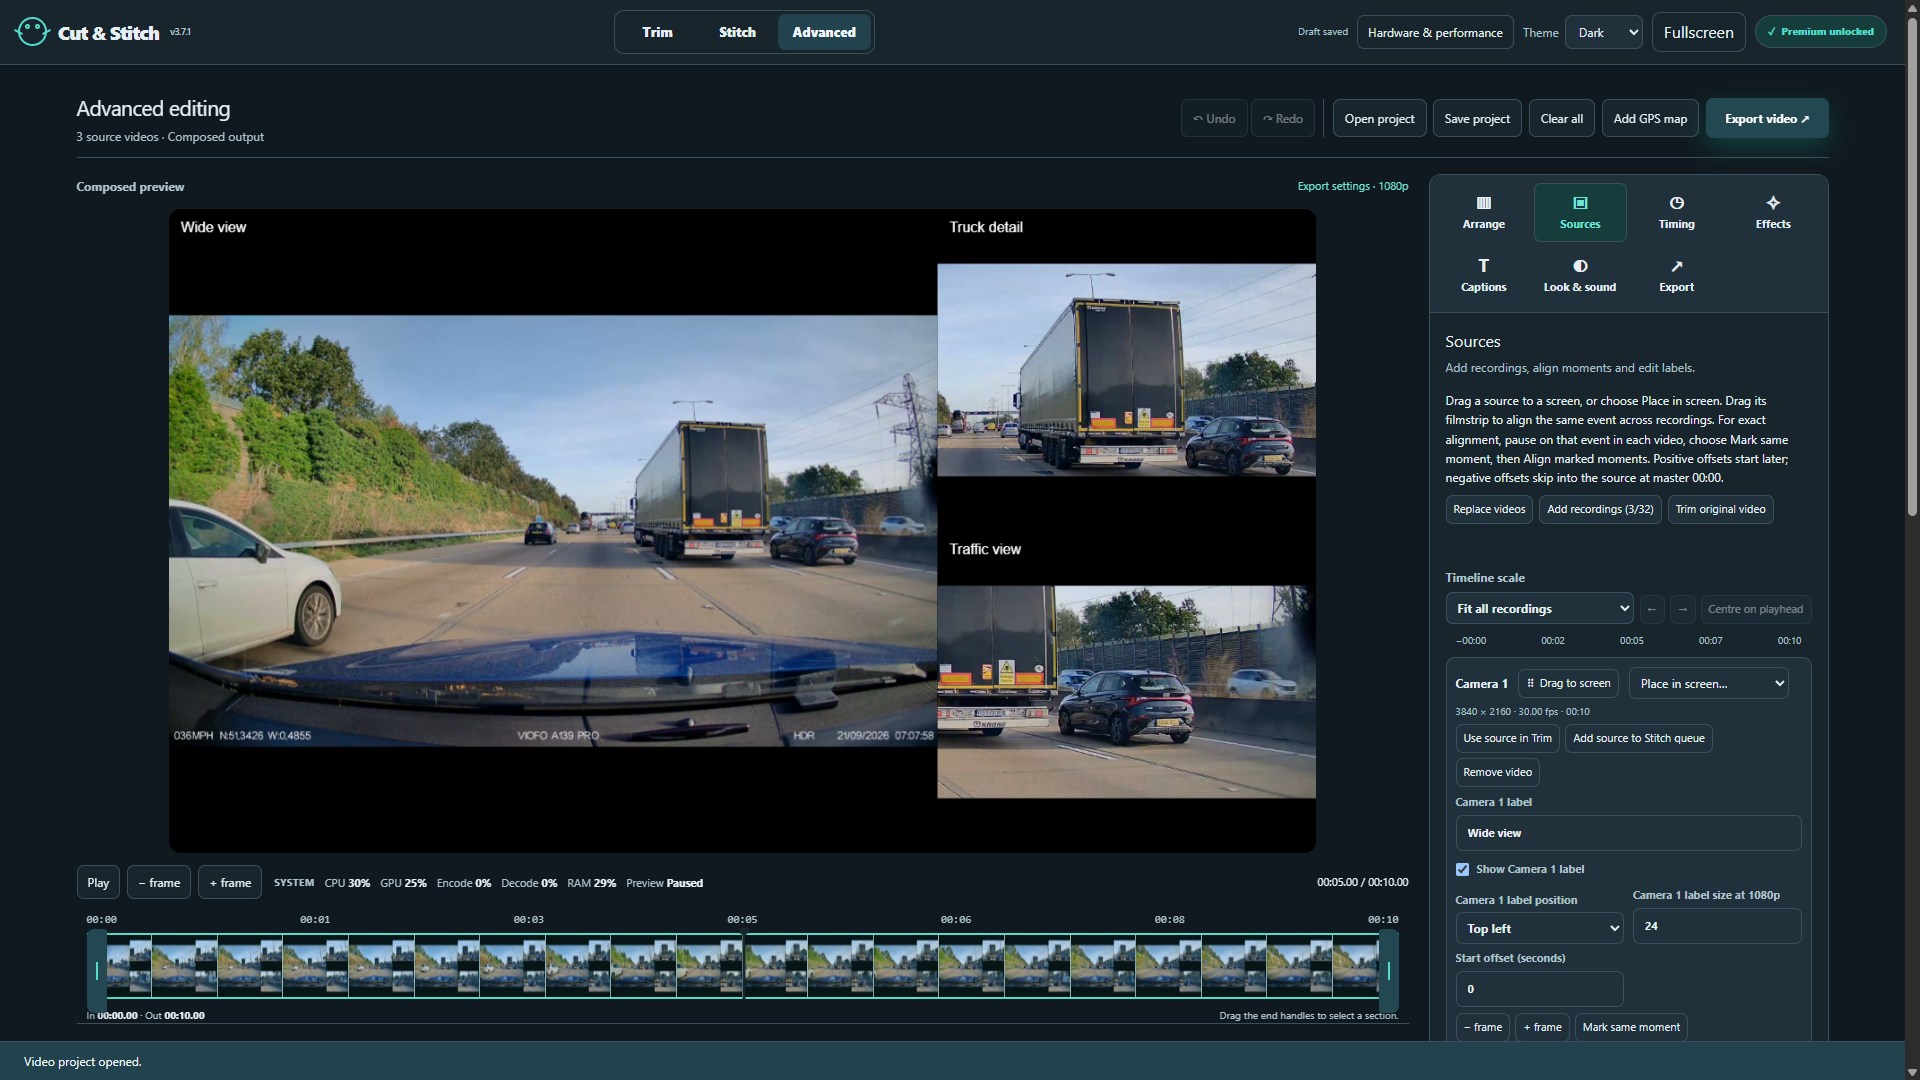This screenshot has width=1920, height=1080.
Task: Click the right arrow timeline scroll button
Action: (1683, 609)
